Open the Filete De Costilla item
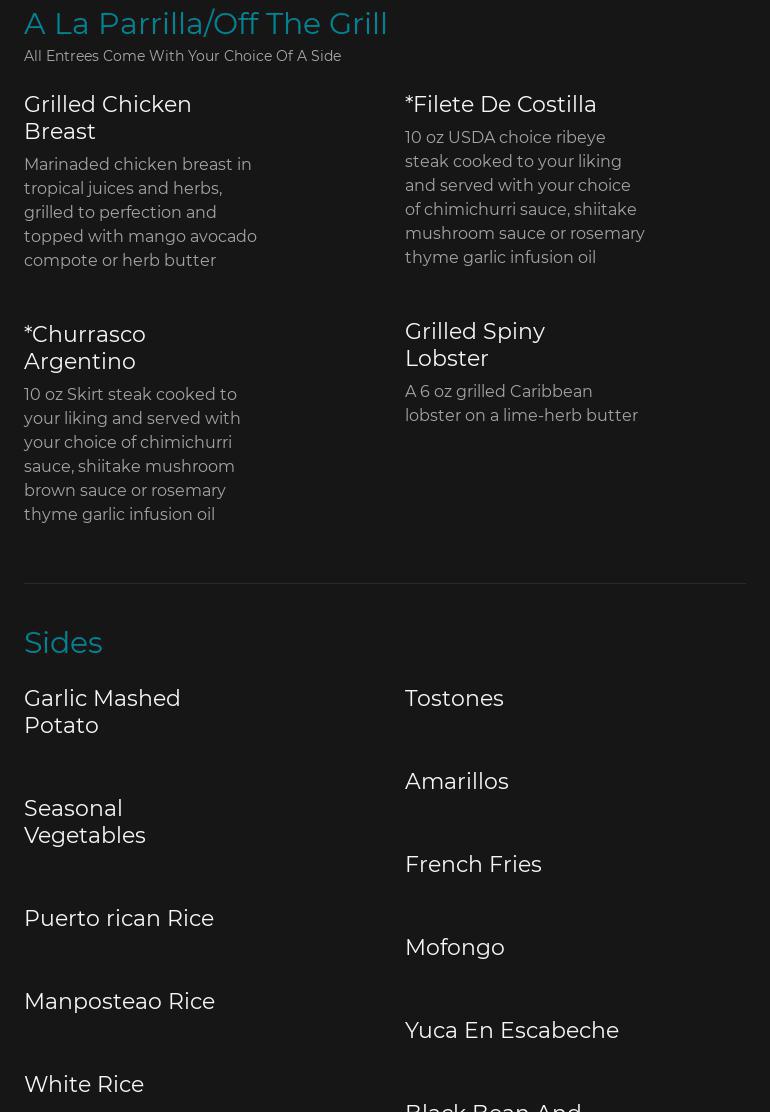The height and width of the screenshot is (1112, 770). point(501,104)
